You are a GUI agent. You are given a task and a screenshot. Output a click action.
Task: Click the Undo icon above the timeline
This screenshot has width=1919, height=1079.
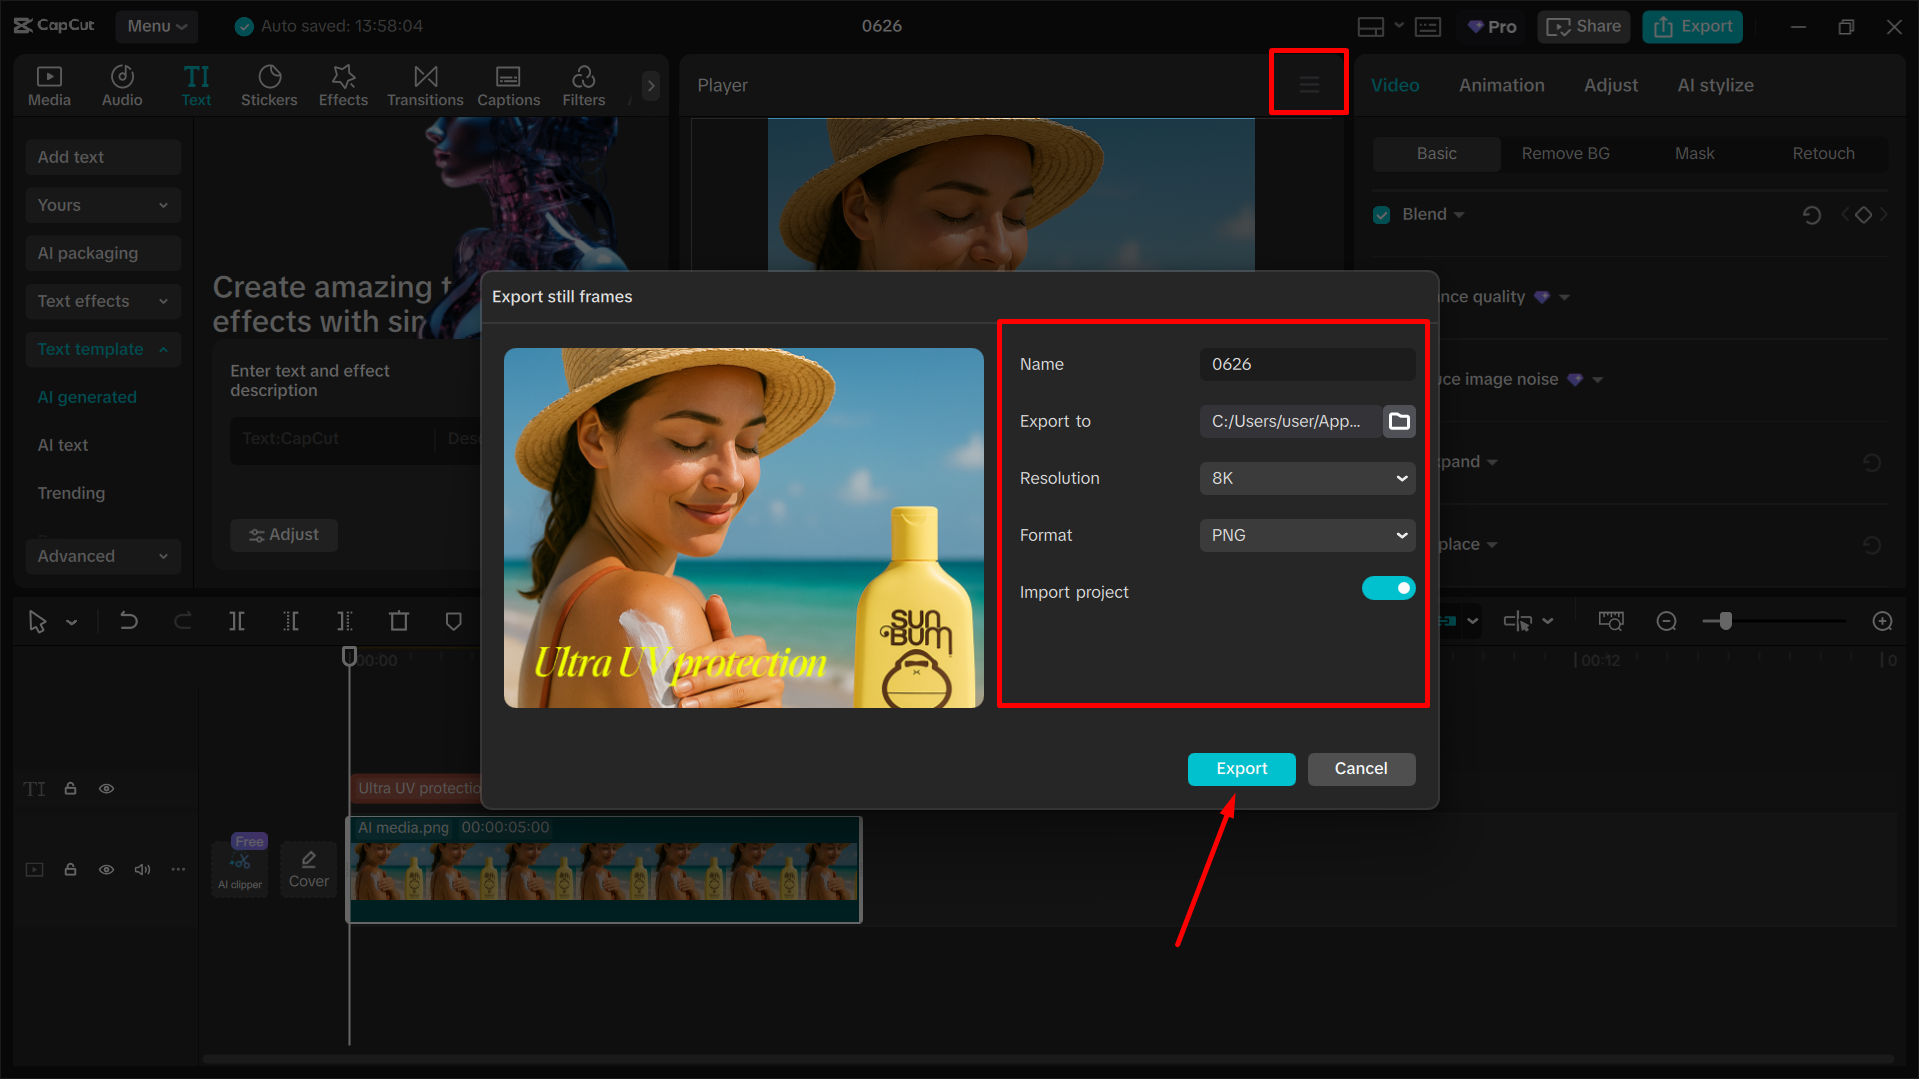(129, 620)
